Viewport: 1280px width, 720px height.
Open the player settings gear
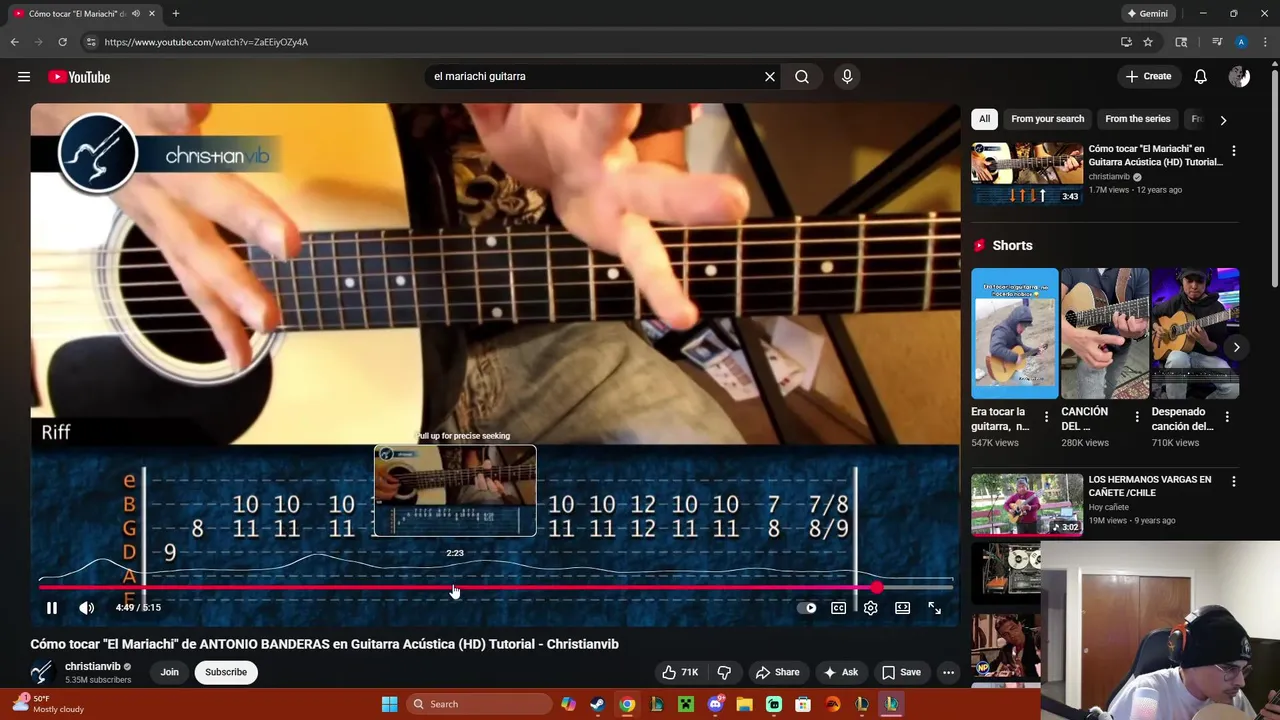click(871, 607)
